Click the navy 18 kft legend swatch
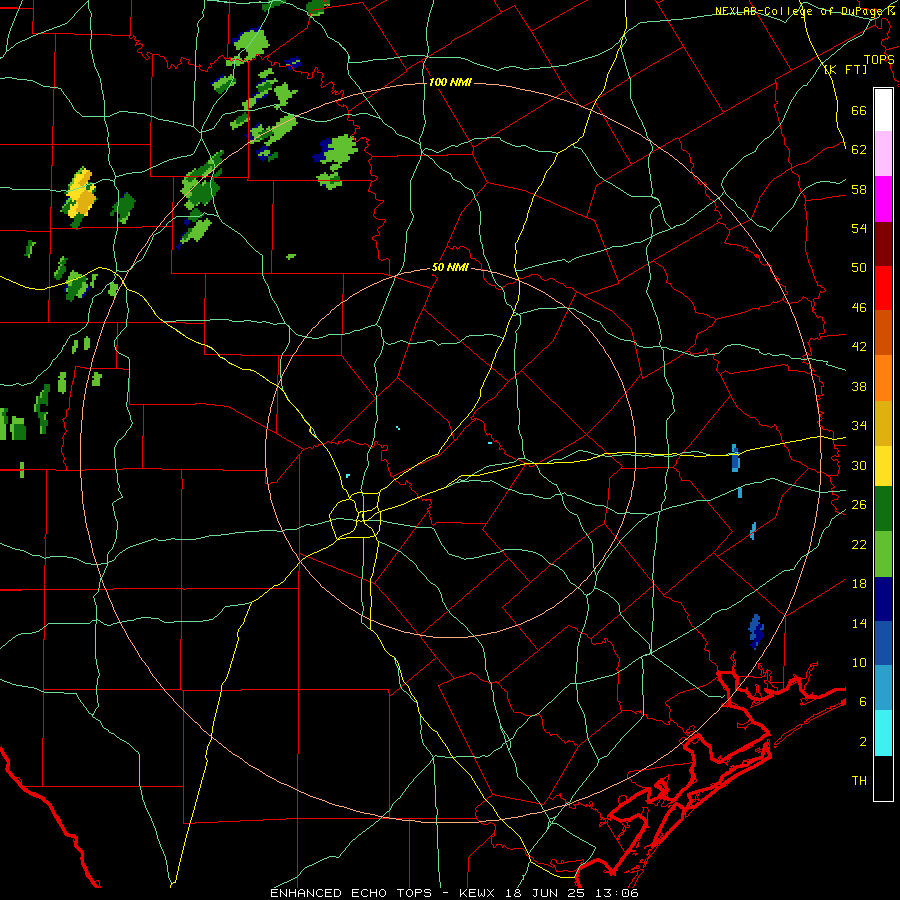This screenshot has height=900, width=900. click(x=883, y=599)
